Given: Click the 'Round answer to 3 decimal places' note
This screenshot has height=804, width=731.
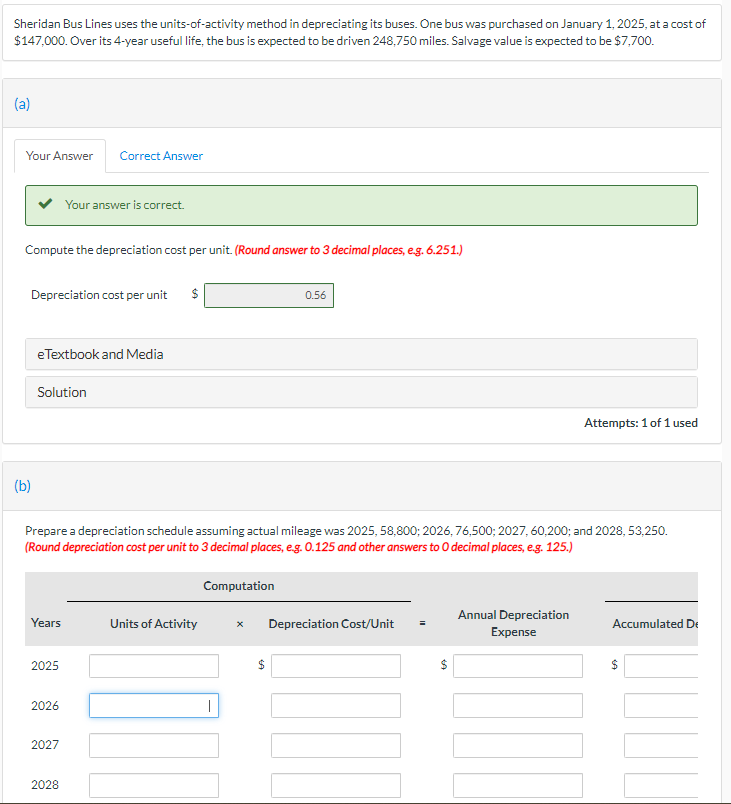Looking at the screenshot, I should [x=349, y=250].
